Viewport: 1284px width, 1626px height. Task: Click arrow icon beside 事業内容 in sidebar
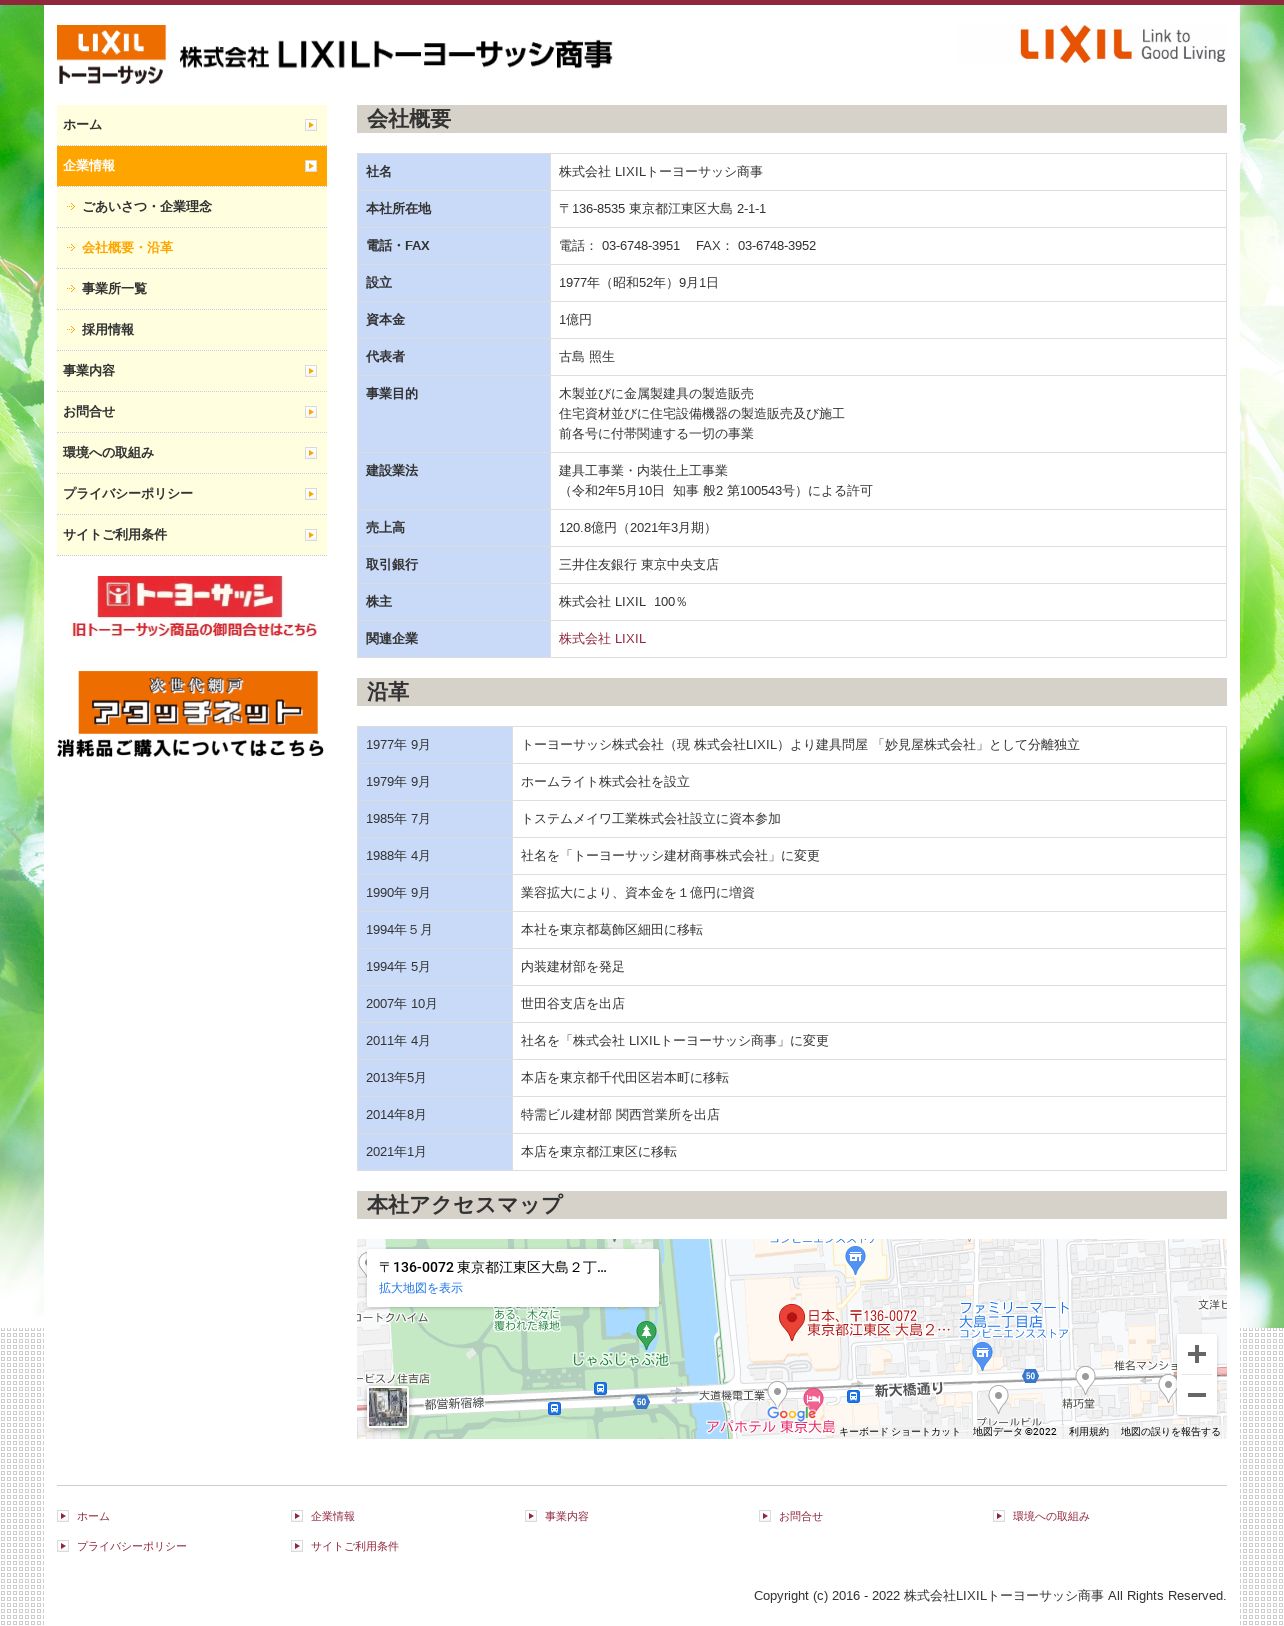[311, 371]
